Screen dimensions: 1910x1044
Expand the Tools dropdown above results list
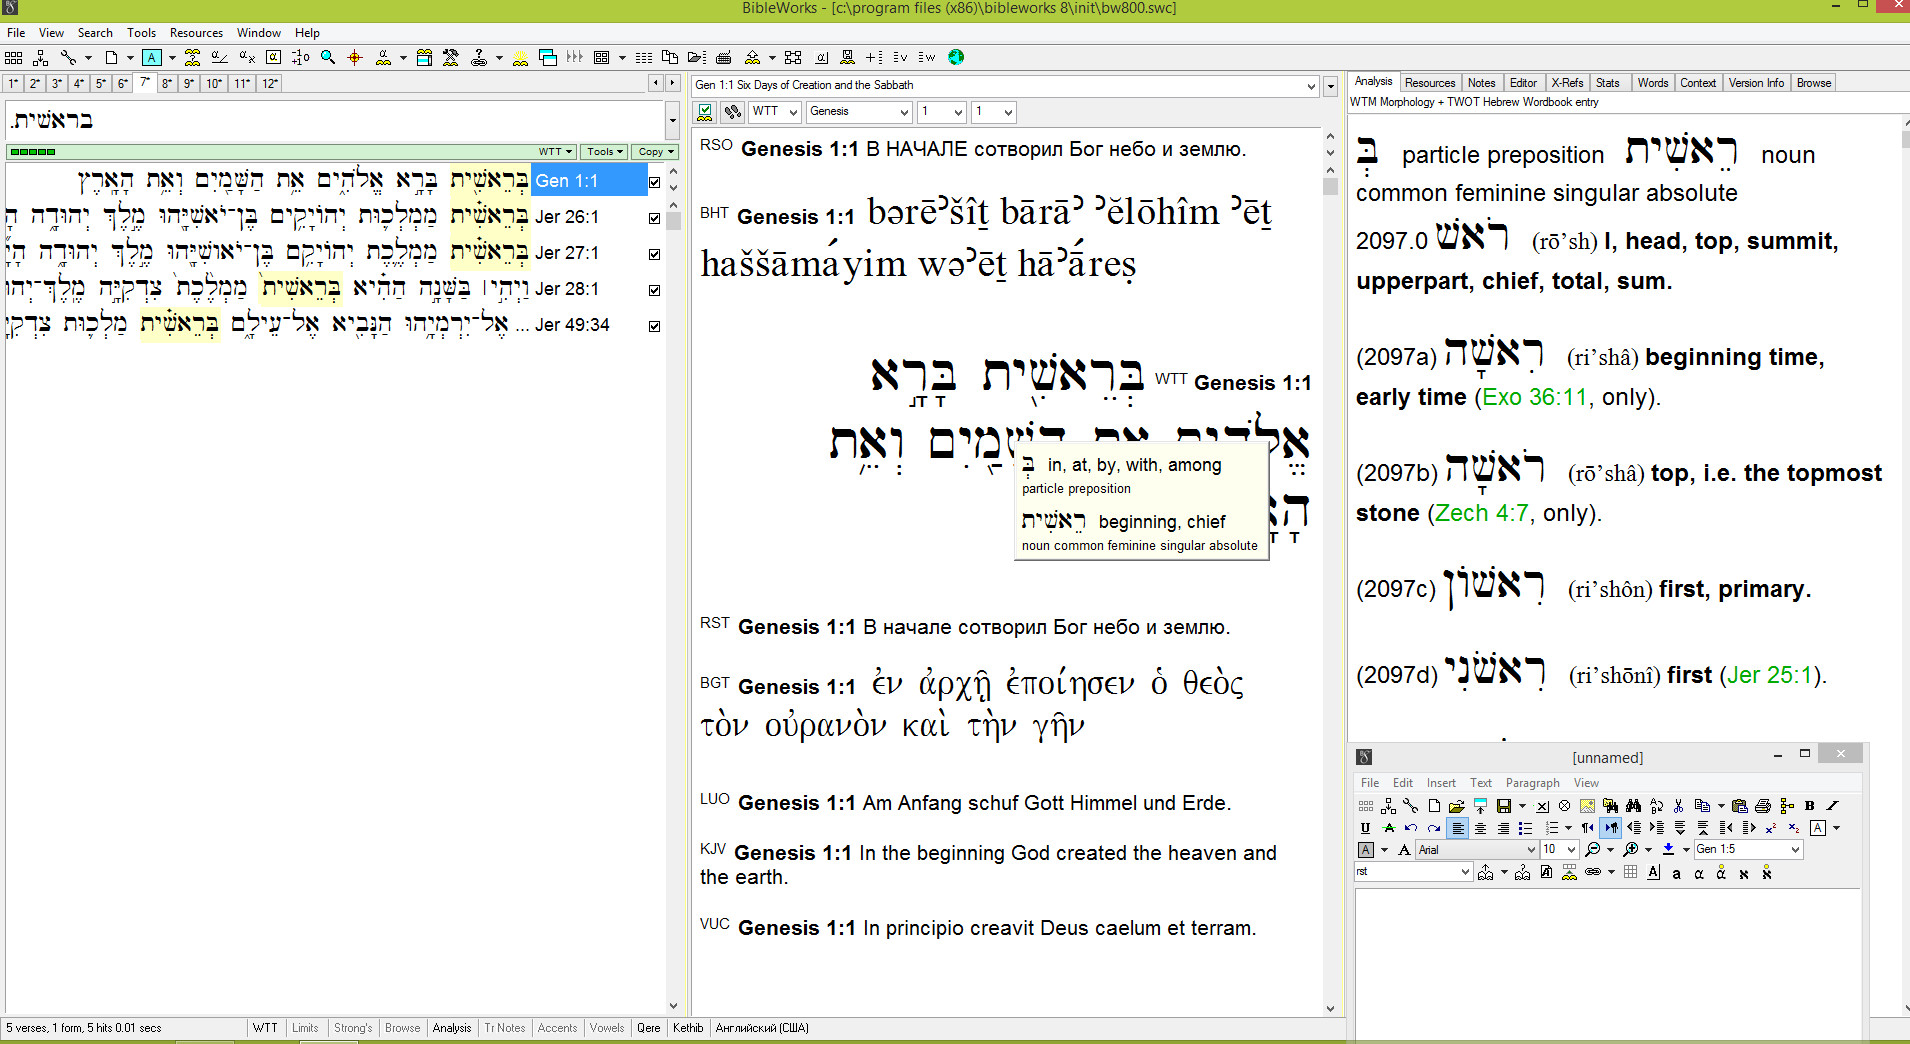point(605,152)
